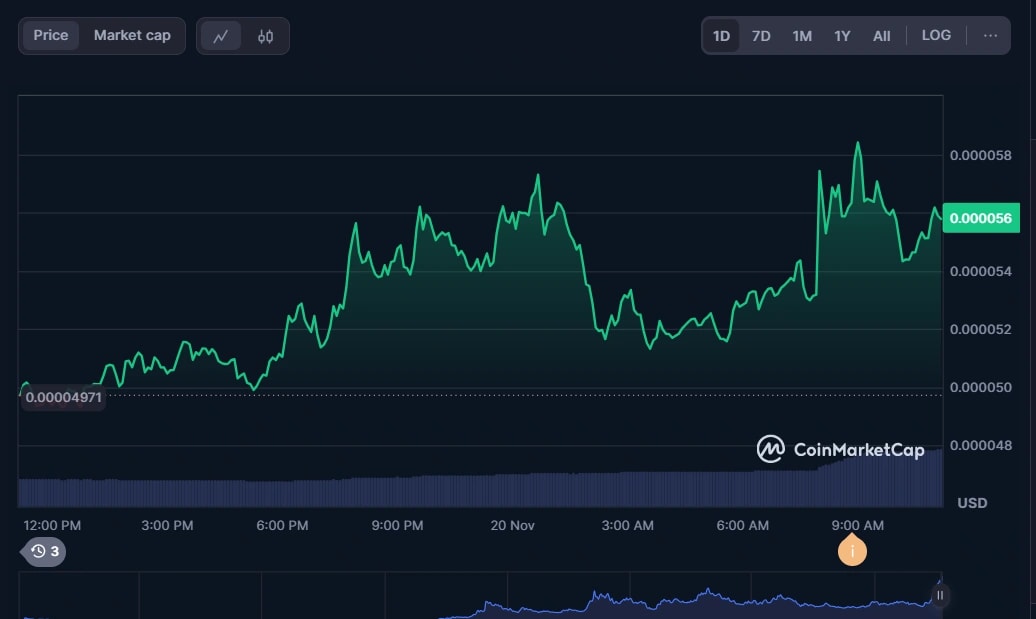Display the All time range
Image resolution: width=1036 pixels, height=619 pixels.
(881, 36)
